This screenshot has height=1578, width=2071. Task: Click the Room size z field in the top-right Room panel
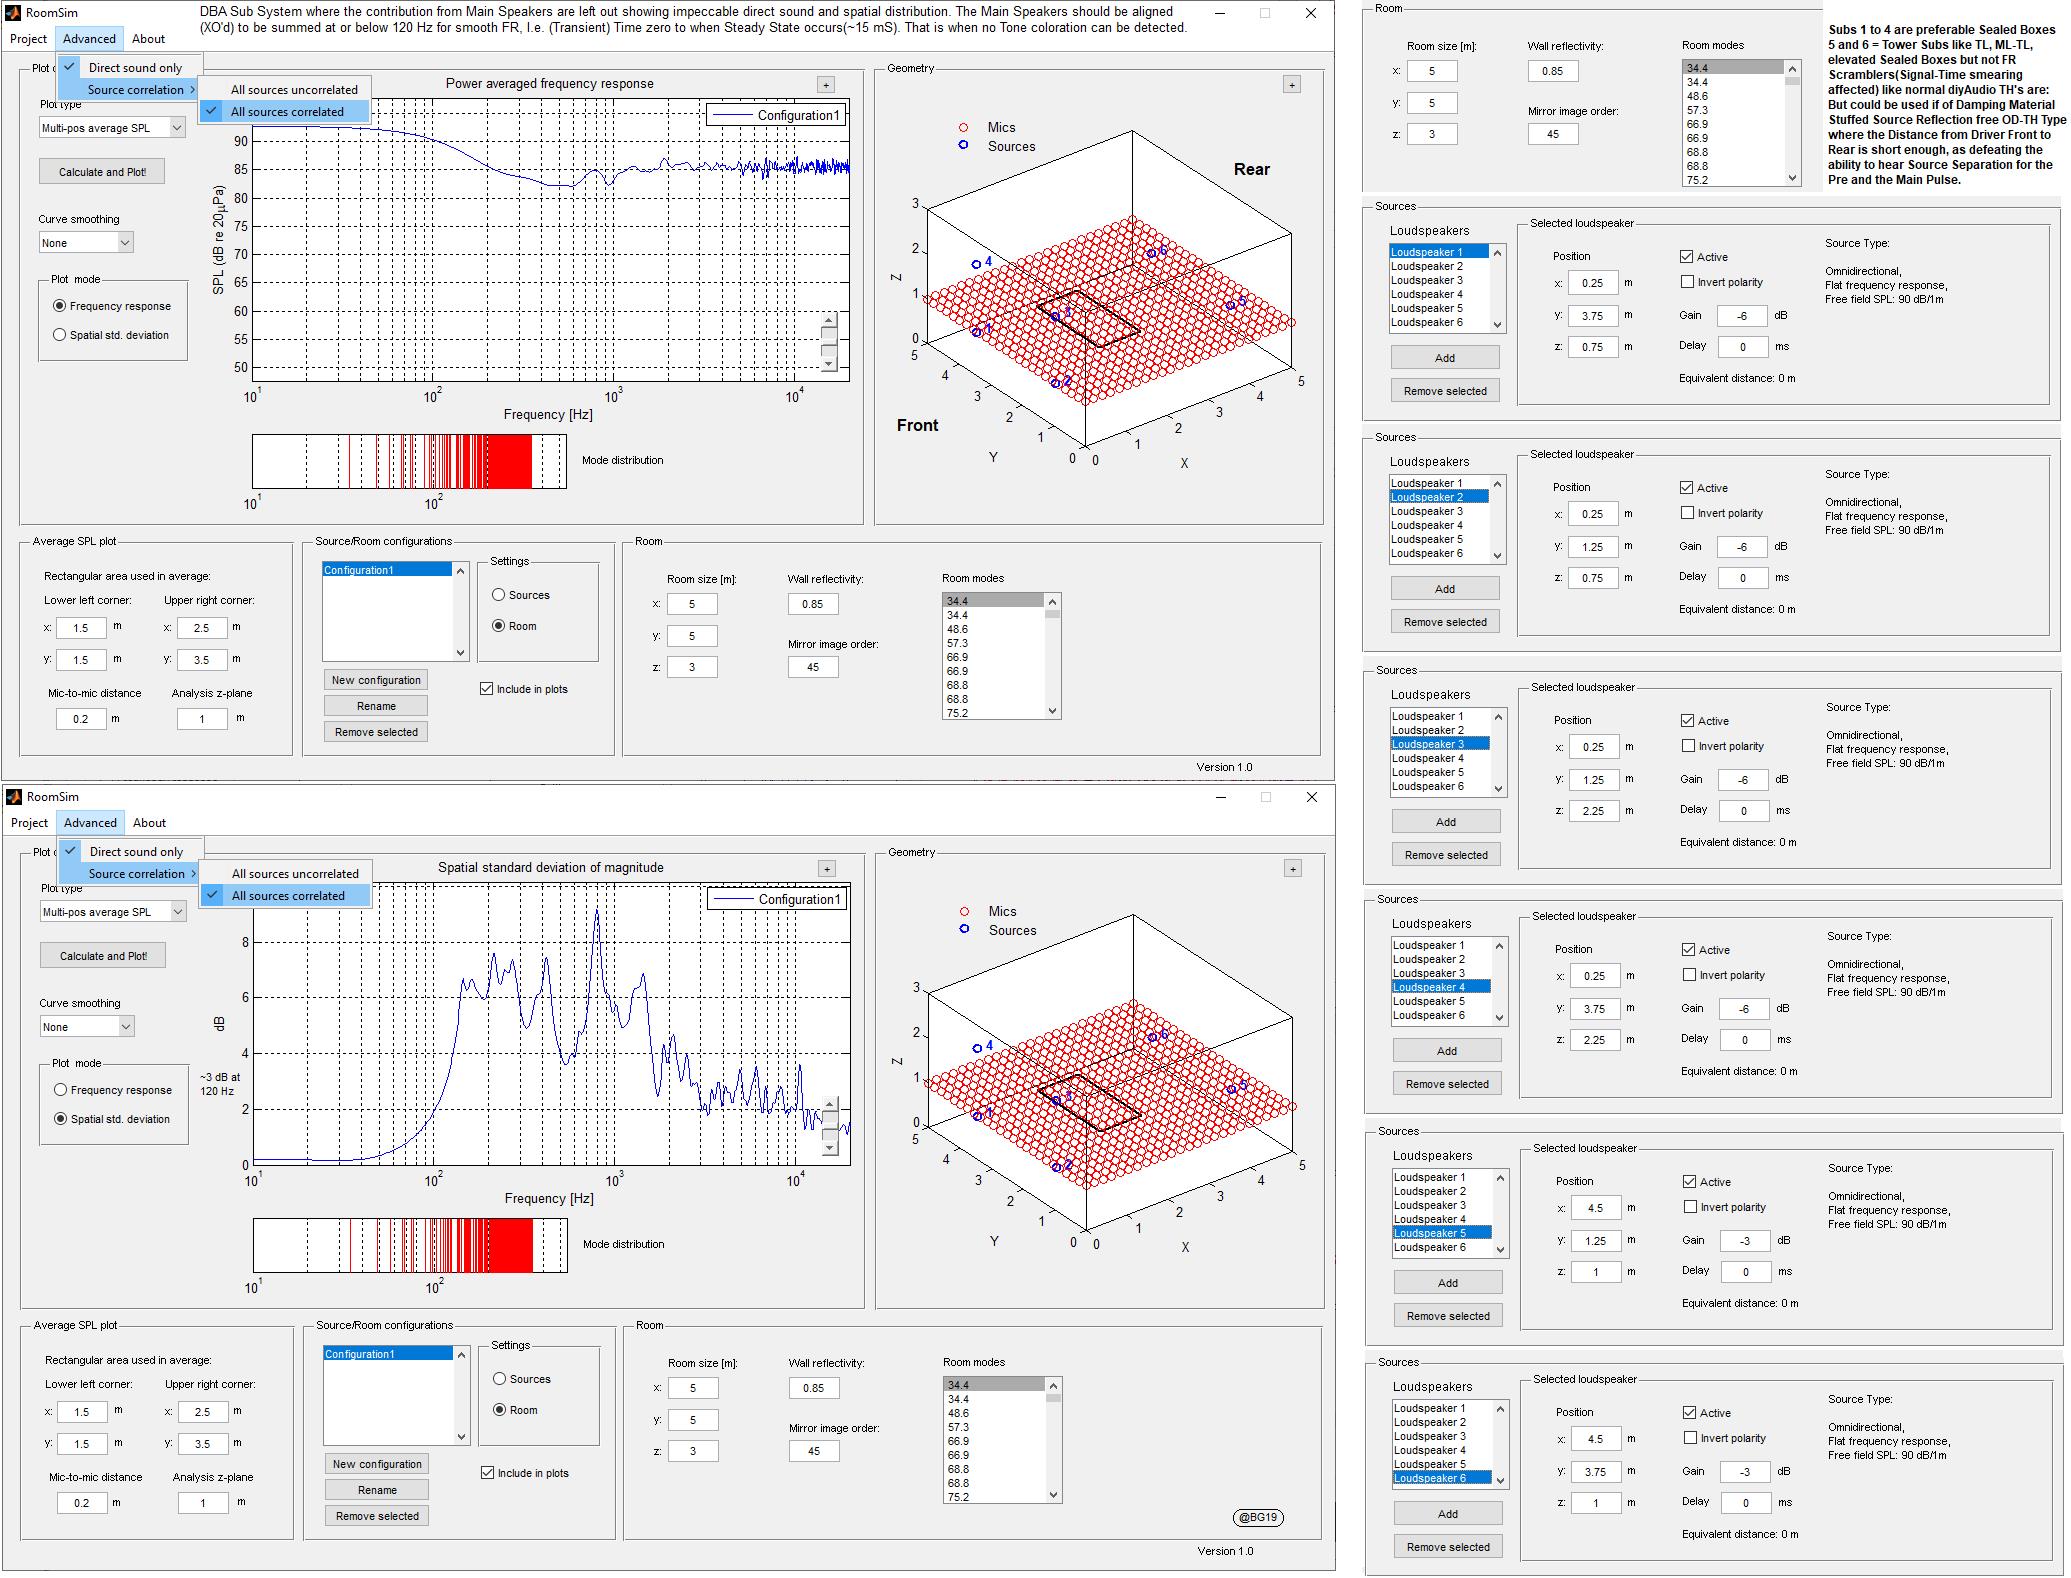pos(1432,134)
